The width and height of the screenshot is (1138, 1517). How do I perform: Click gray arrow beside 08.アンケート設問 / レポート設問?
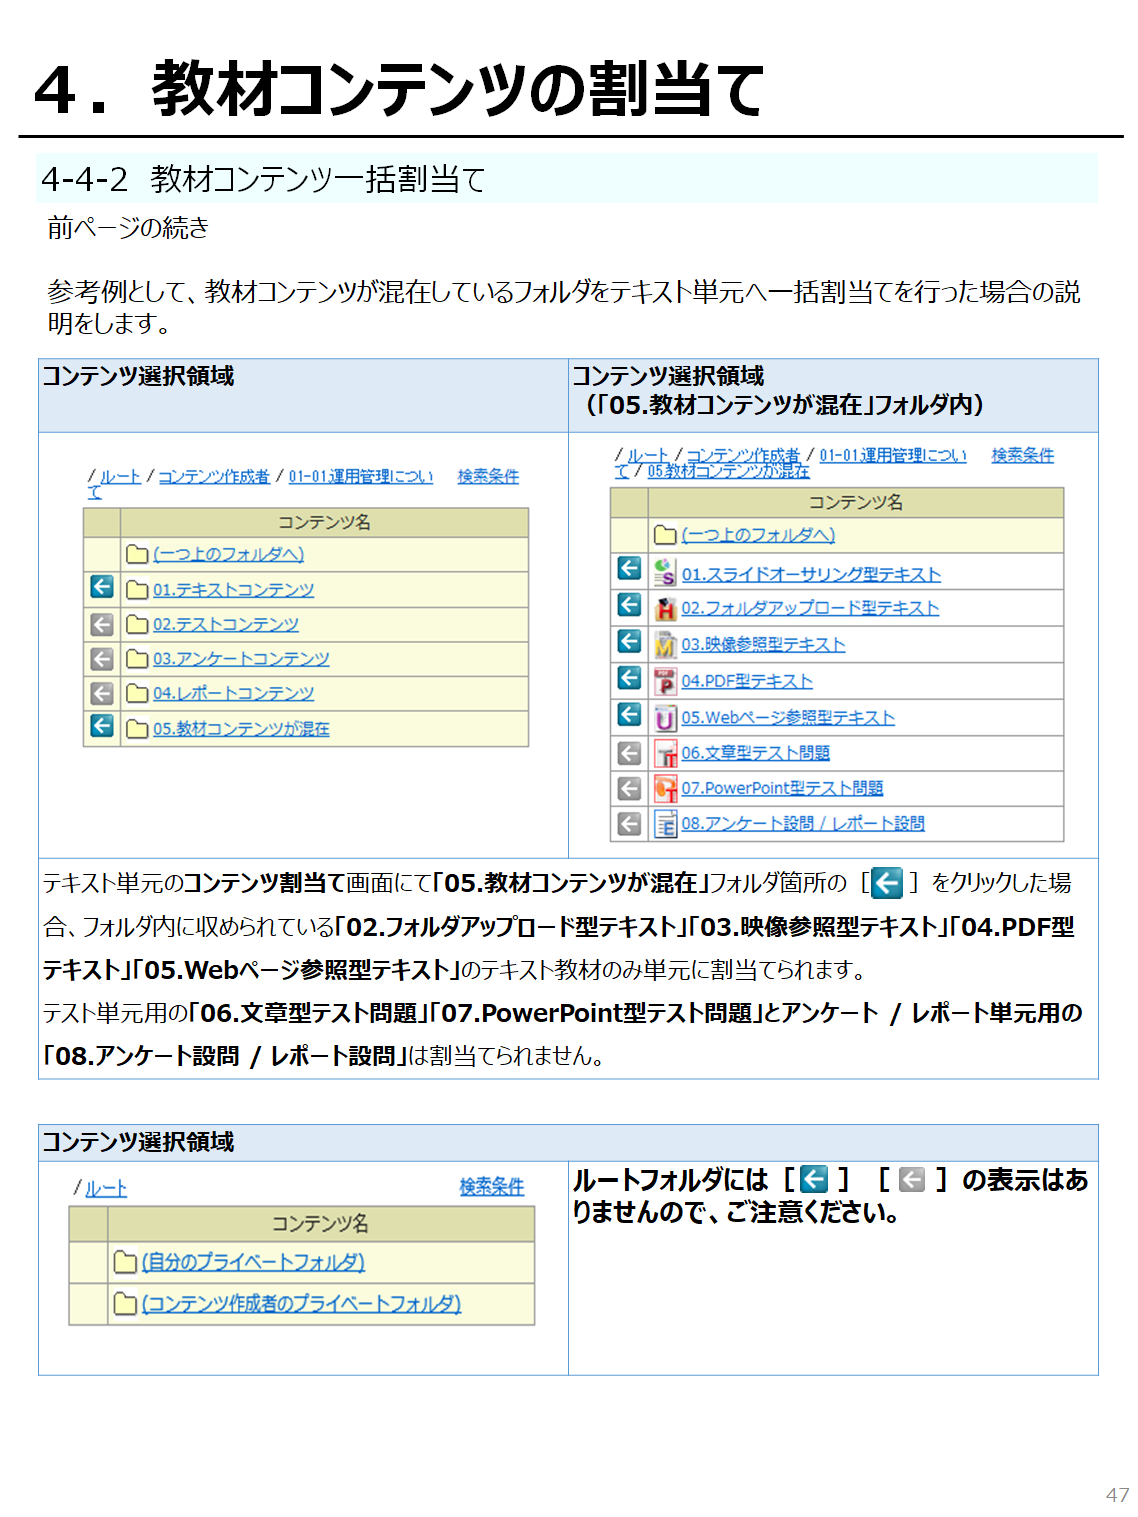point(629,823)
